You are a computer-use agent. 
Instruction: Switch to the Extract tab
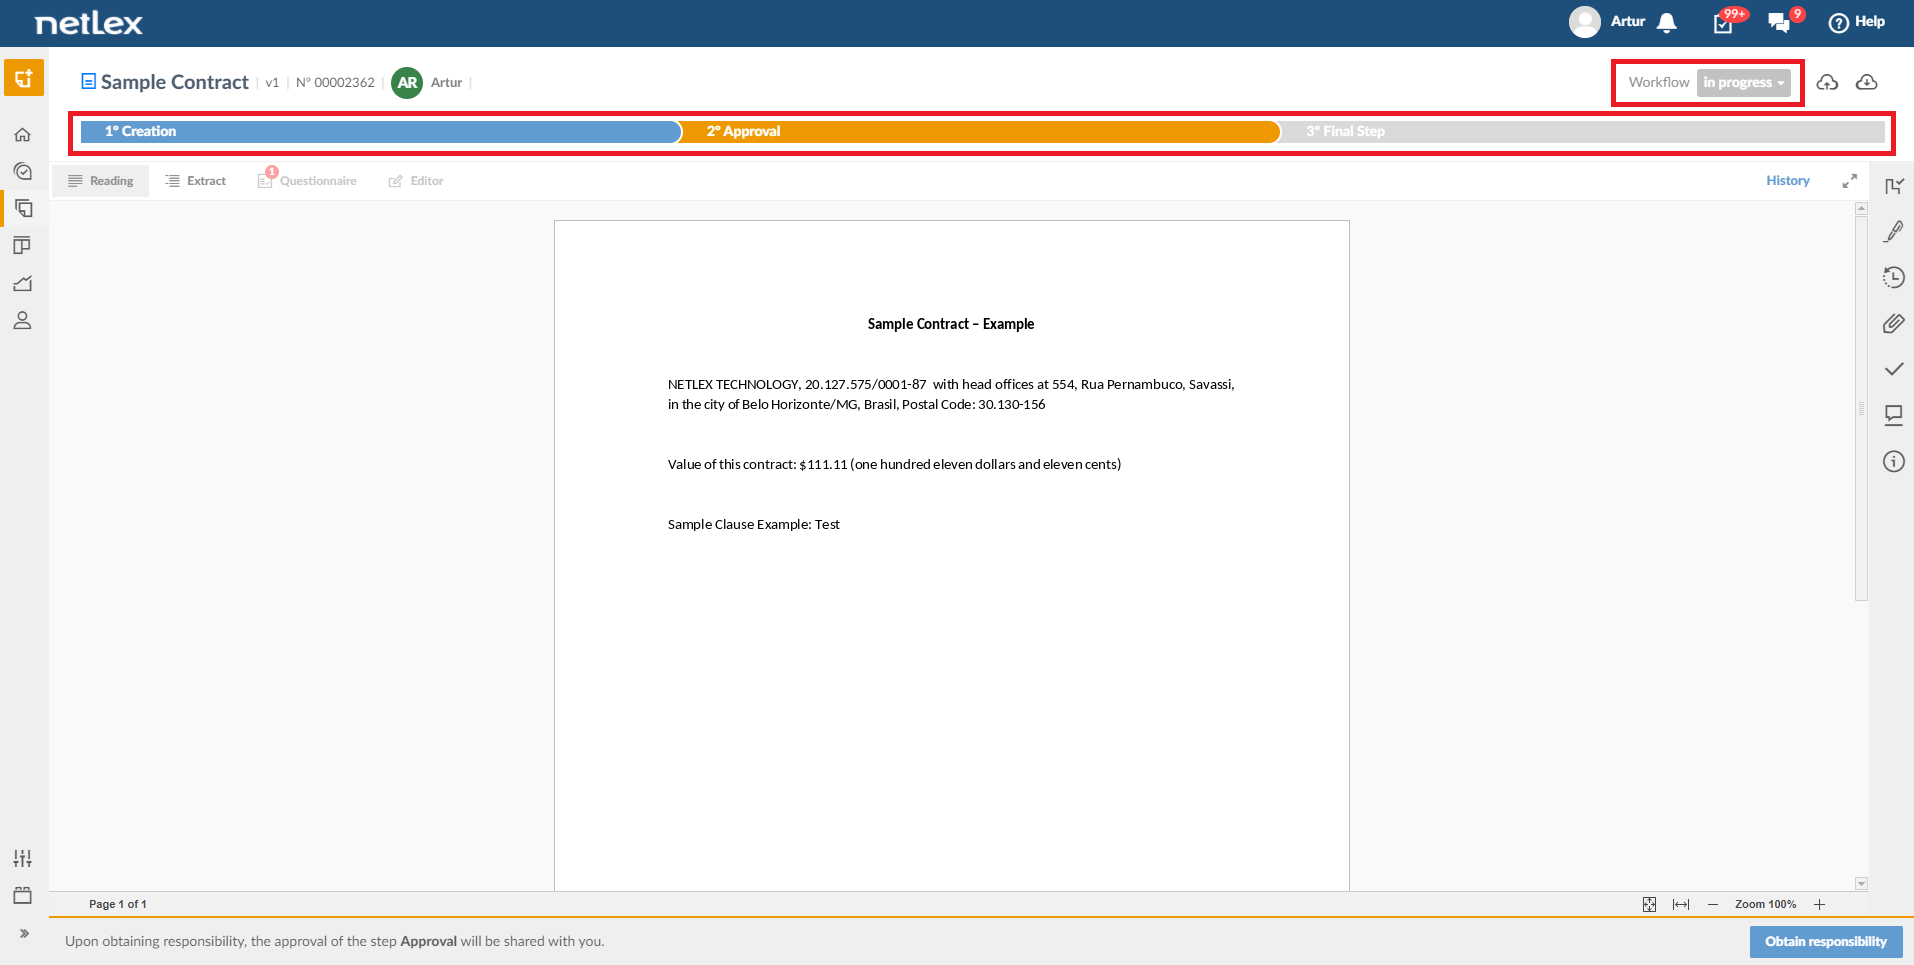(x=196, y=181)
